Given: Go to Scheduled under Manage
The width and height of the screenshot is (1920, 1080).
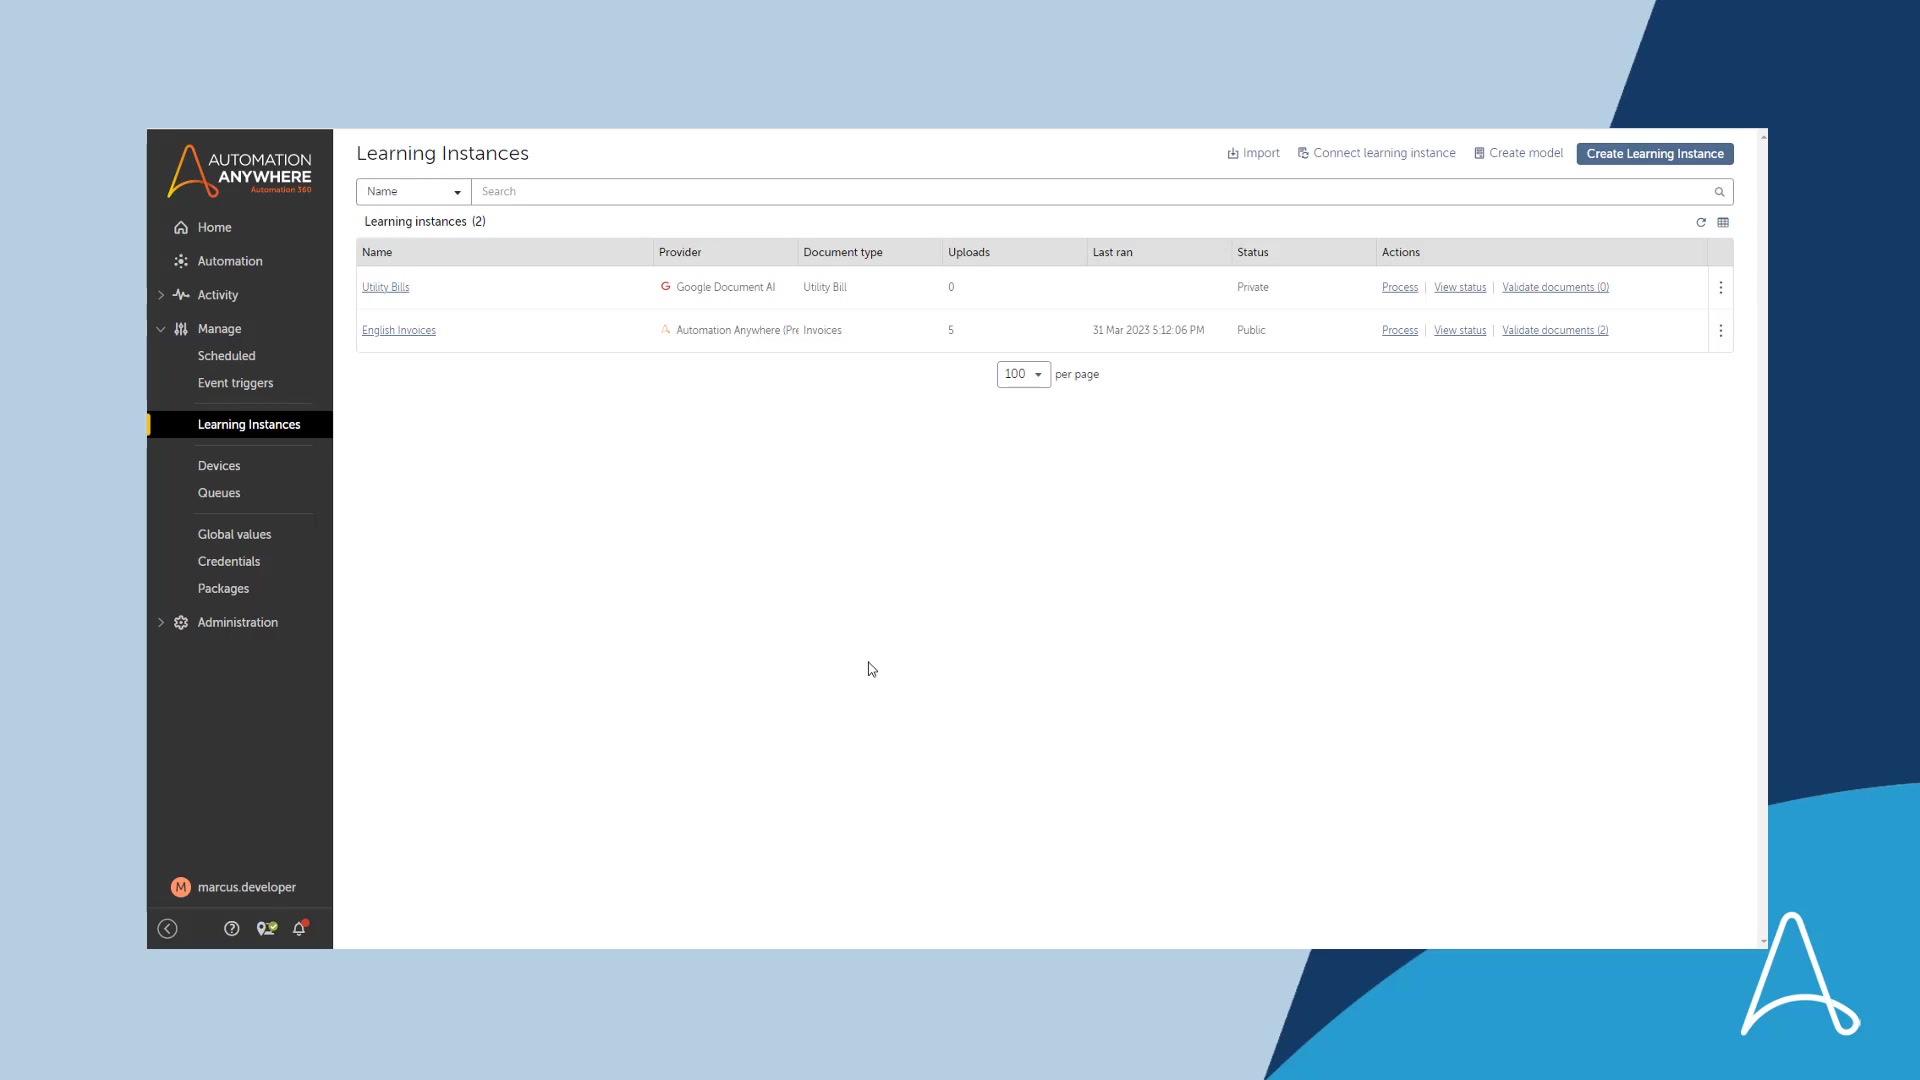Looking at the screenshot, I should click(226, 356).
